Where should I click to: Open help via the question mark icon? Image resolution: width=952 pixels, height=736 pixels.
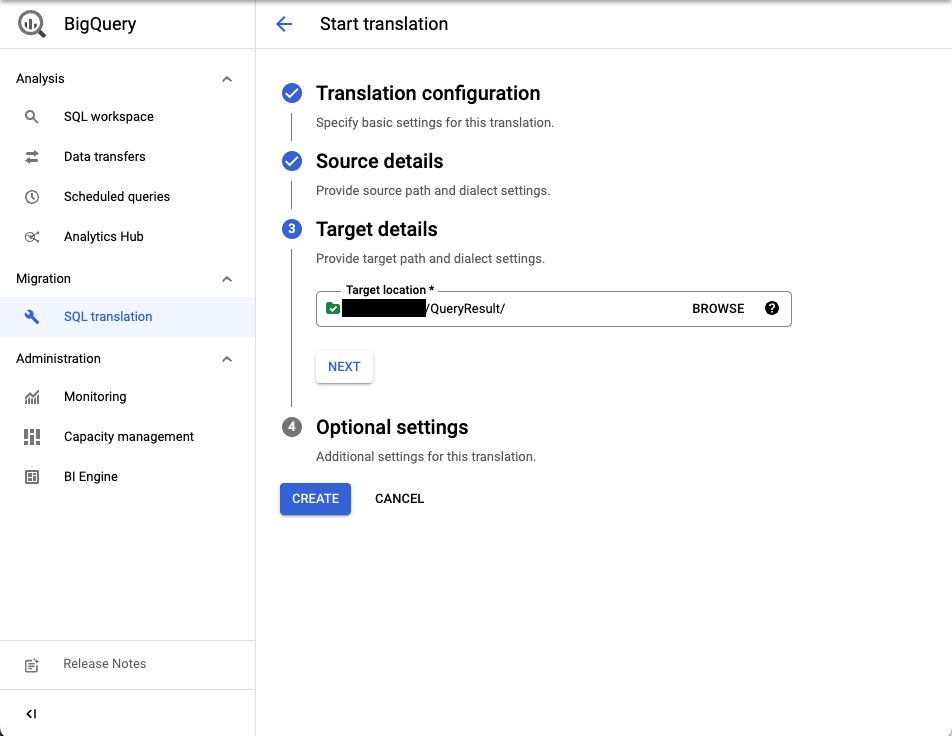tap(771, 308)
